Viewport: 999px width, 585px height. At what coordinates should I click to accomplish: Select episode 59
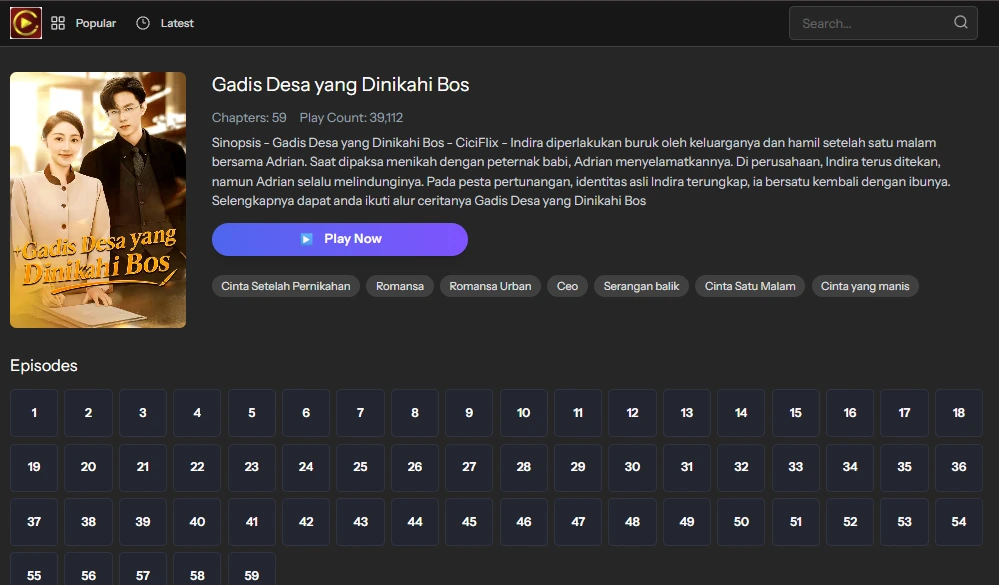tap(251, 573)
